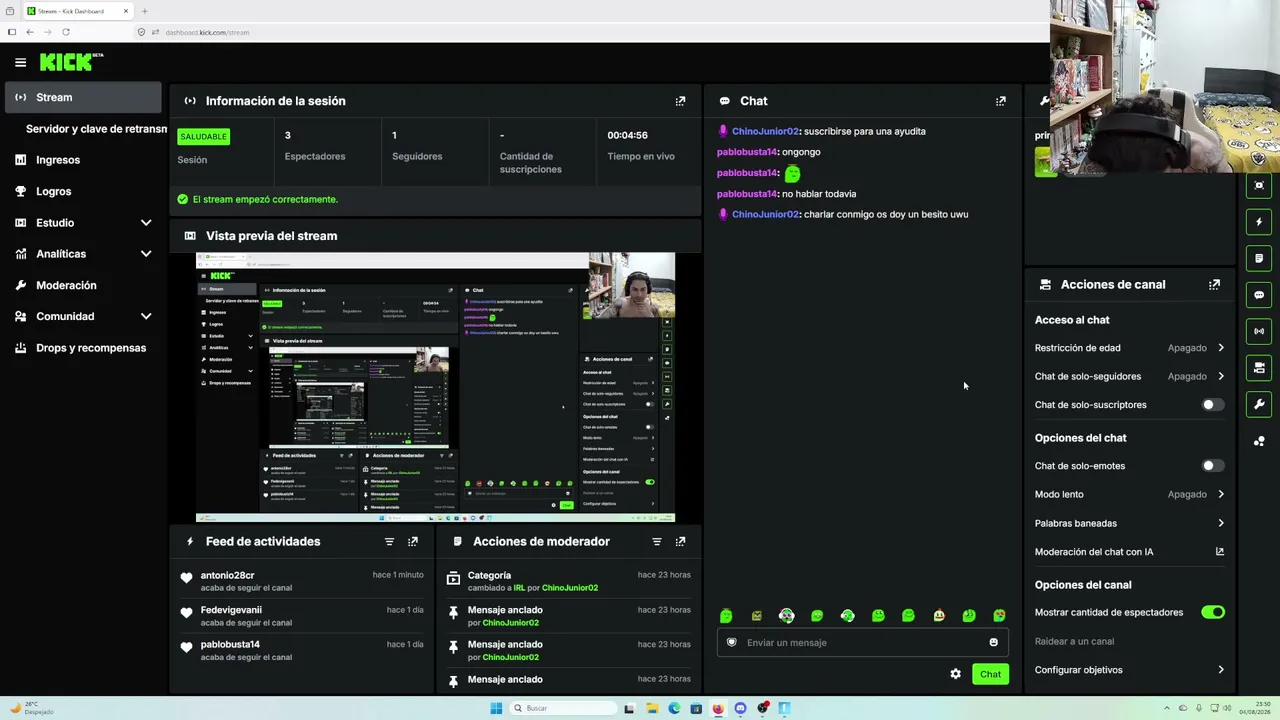Image resolution: width=1280 pixels, height=720 pixels.
Task: Click ChinoJunior02 link in the Categoría moderator action
Action: 570,588
